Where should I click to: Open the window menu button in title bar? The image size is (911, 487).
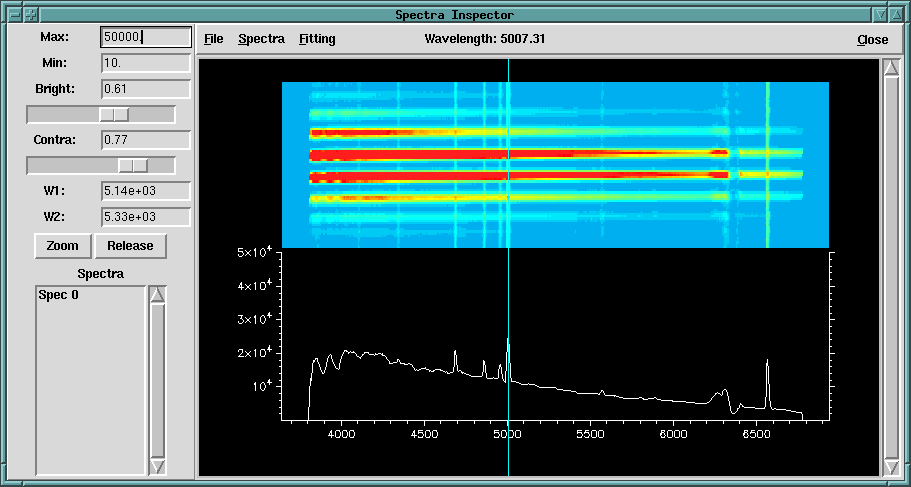click(x=16, y=15)
